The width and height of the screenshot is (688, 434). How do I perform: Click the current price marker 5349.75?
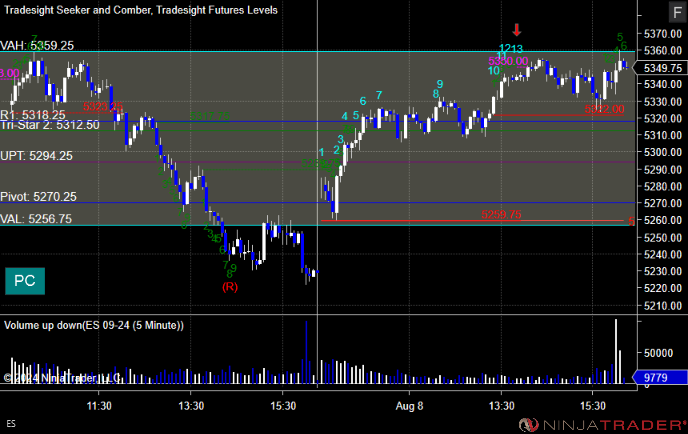click(661, 68)
